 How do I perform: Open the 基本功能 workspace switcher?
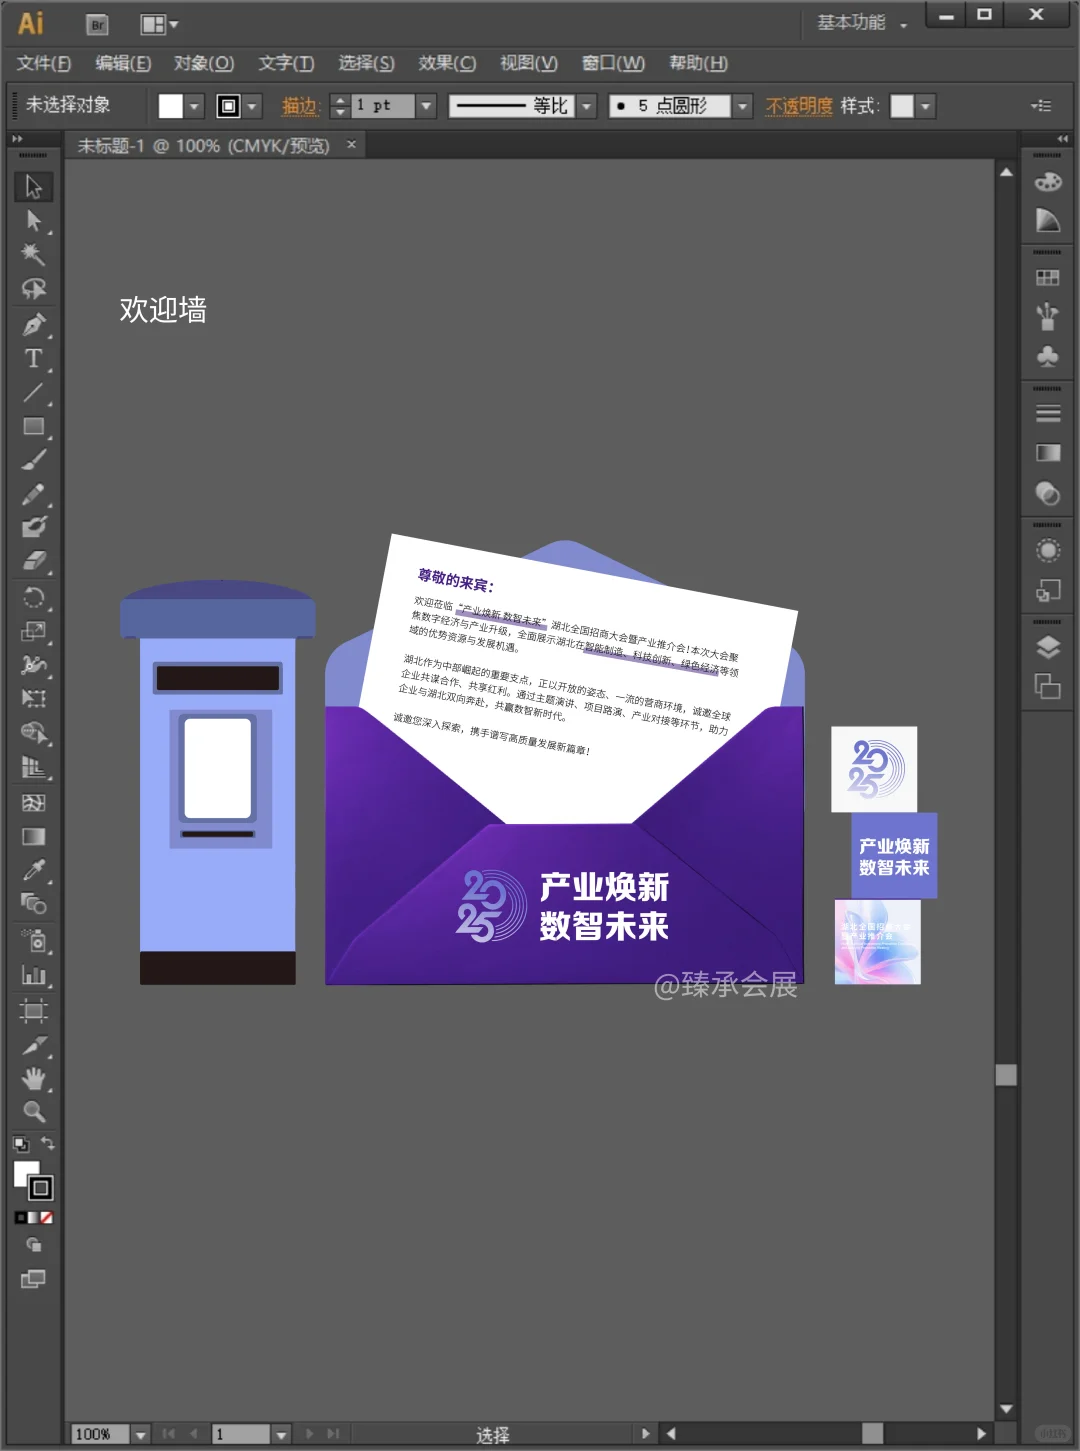(862, 23)
